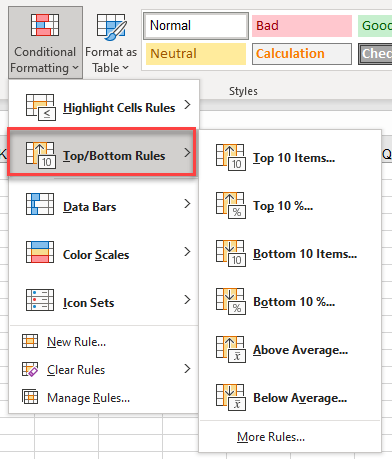Image resolution: width=392 pixels, height=459 pixels.
Task: Click the Bottom 10 Items icon
Action: (x=231, y=253)
